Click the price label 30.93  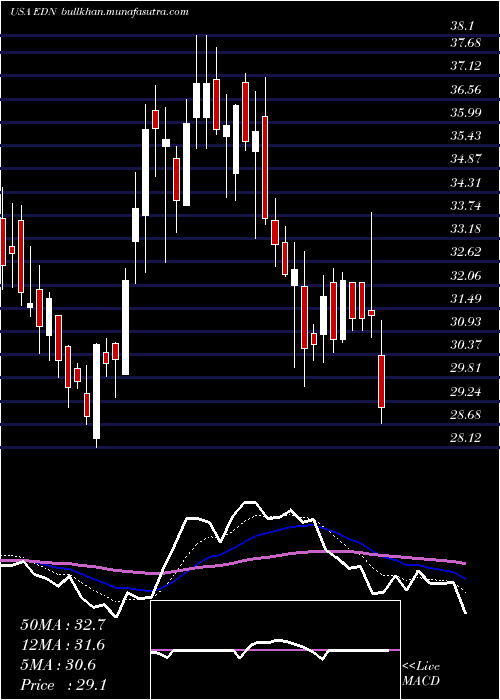[466, 321]
